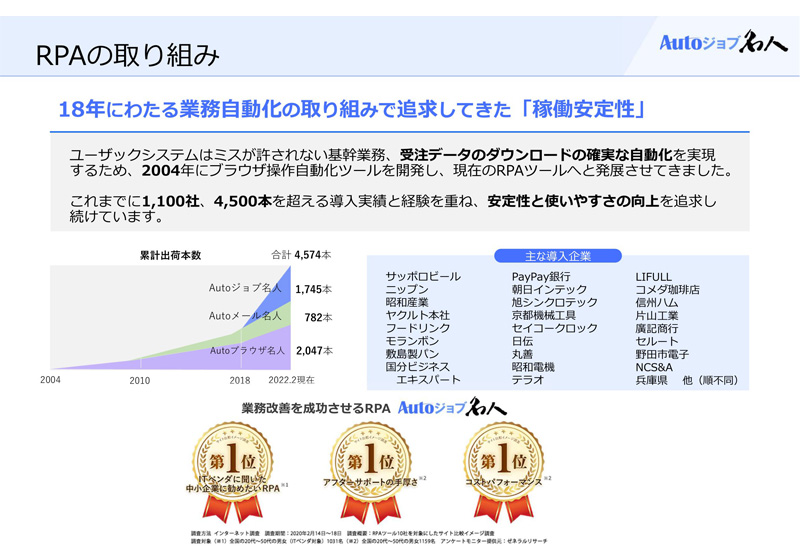Click the Autoジョブ名人 chart label

click(245, 288)
